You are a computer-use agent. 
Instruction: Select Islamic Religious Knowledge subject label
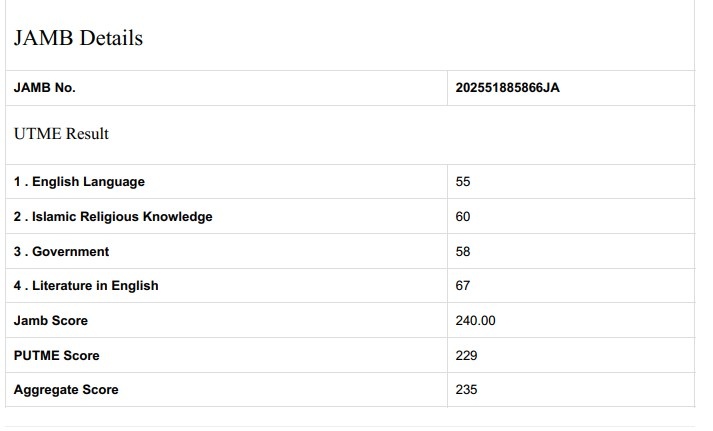click(113, 217)
